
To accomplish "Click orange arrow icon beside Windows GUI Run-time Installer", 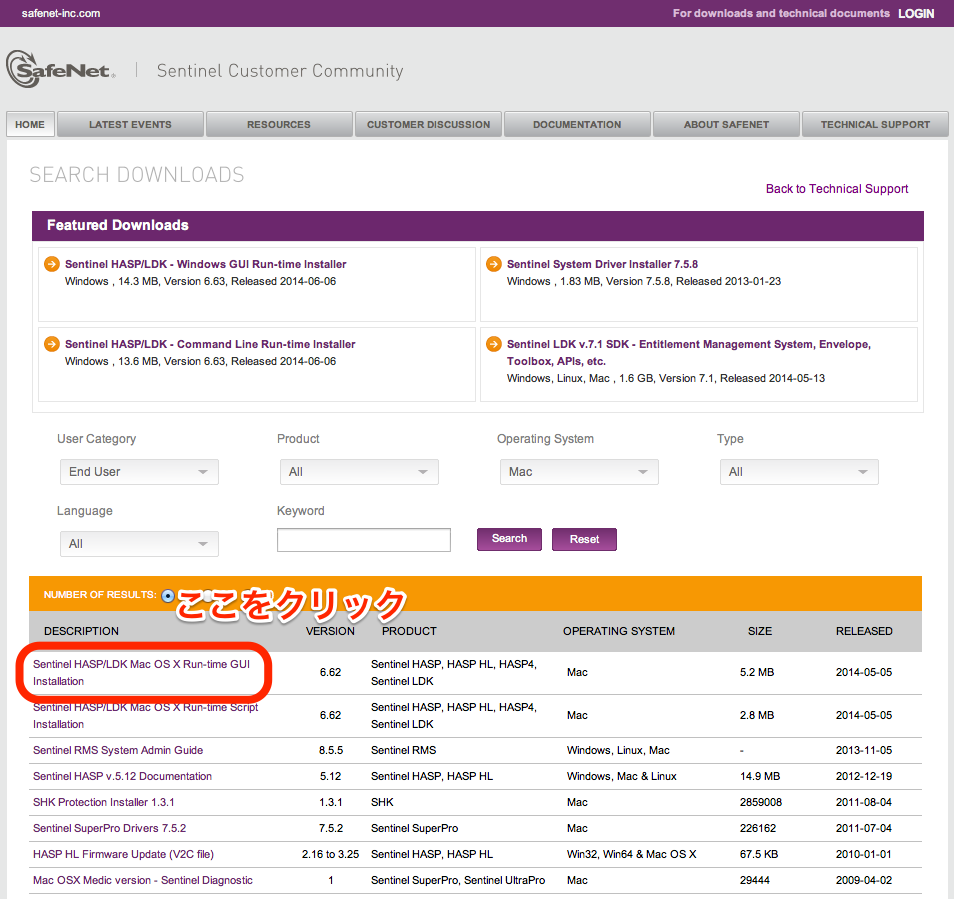I will click(x=52, y=264).
